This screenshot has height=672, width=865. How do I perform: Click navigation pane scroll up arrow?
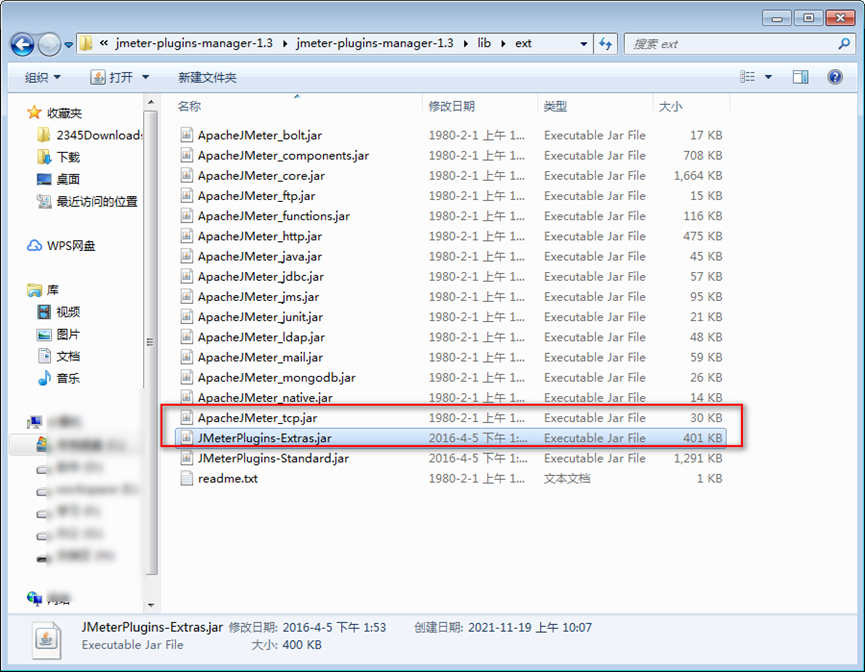151,103
